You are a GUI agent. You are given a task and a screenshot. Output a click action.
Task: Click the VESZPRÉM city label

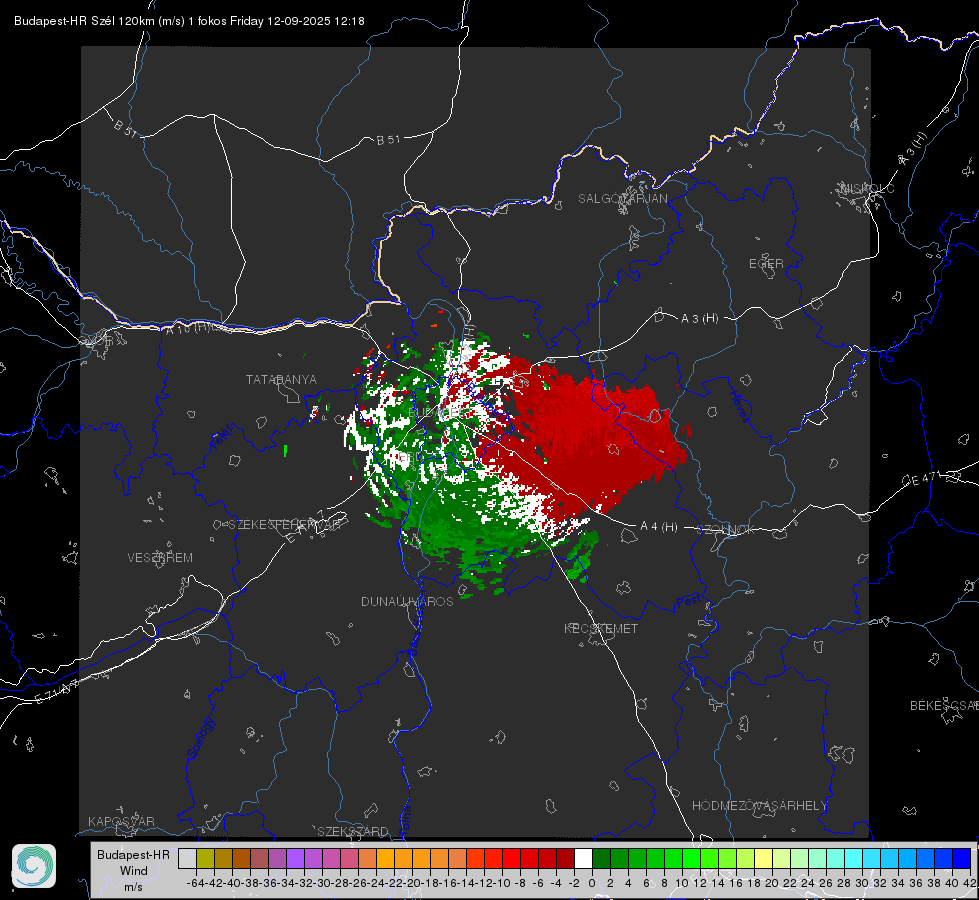click(x=160, y=557)
